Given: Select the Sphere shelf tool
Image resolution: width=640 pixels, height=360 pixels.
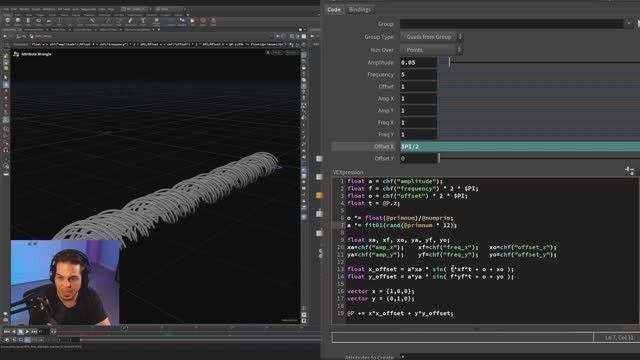Looking at the screenshot, I should tap(18, 21).
